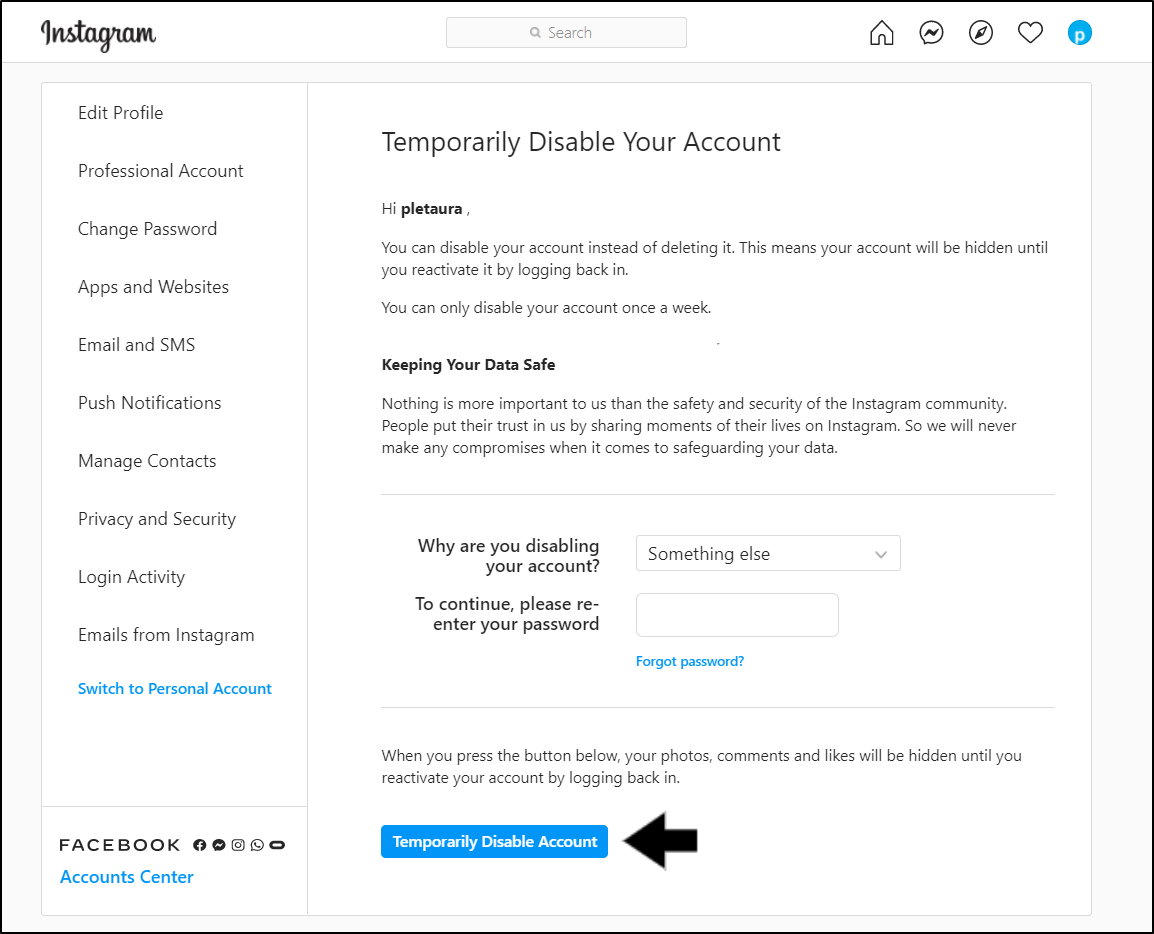Open the profile avatar menu

click(1080, 33)
